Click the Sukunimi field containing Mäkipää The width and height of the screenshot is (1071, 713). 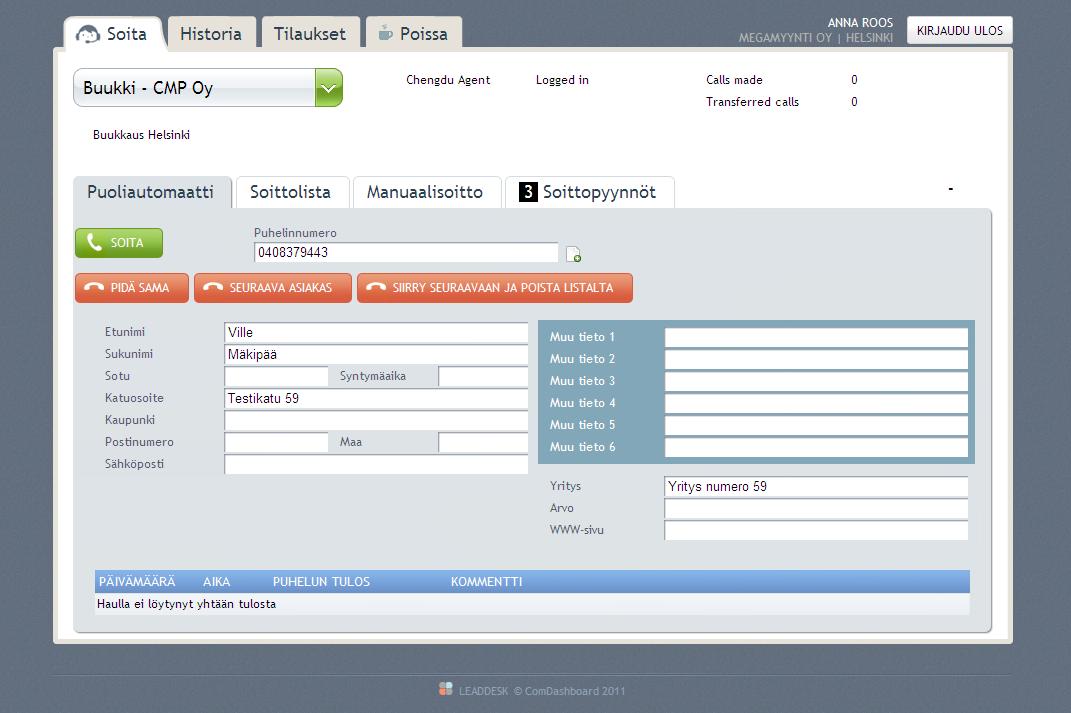coord(376,354)
